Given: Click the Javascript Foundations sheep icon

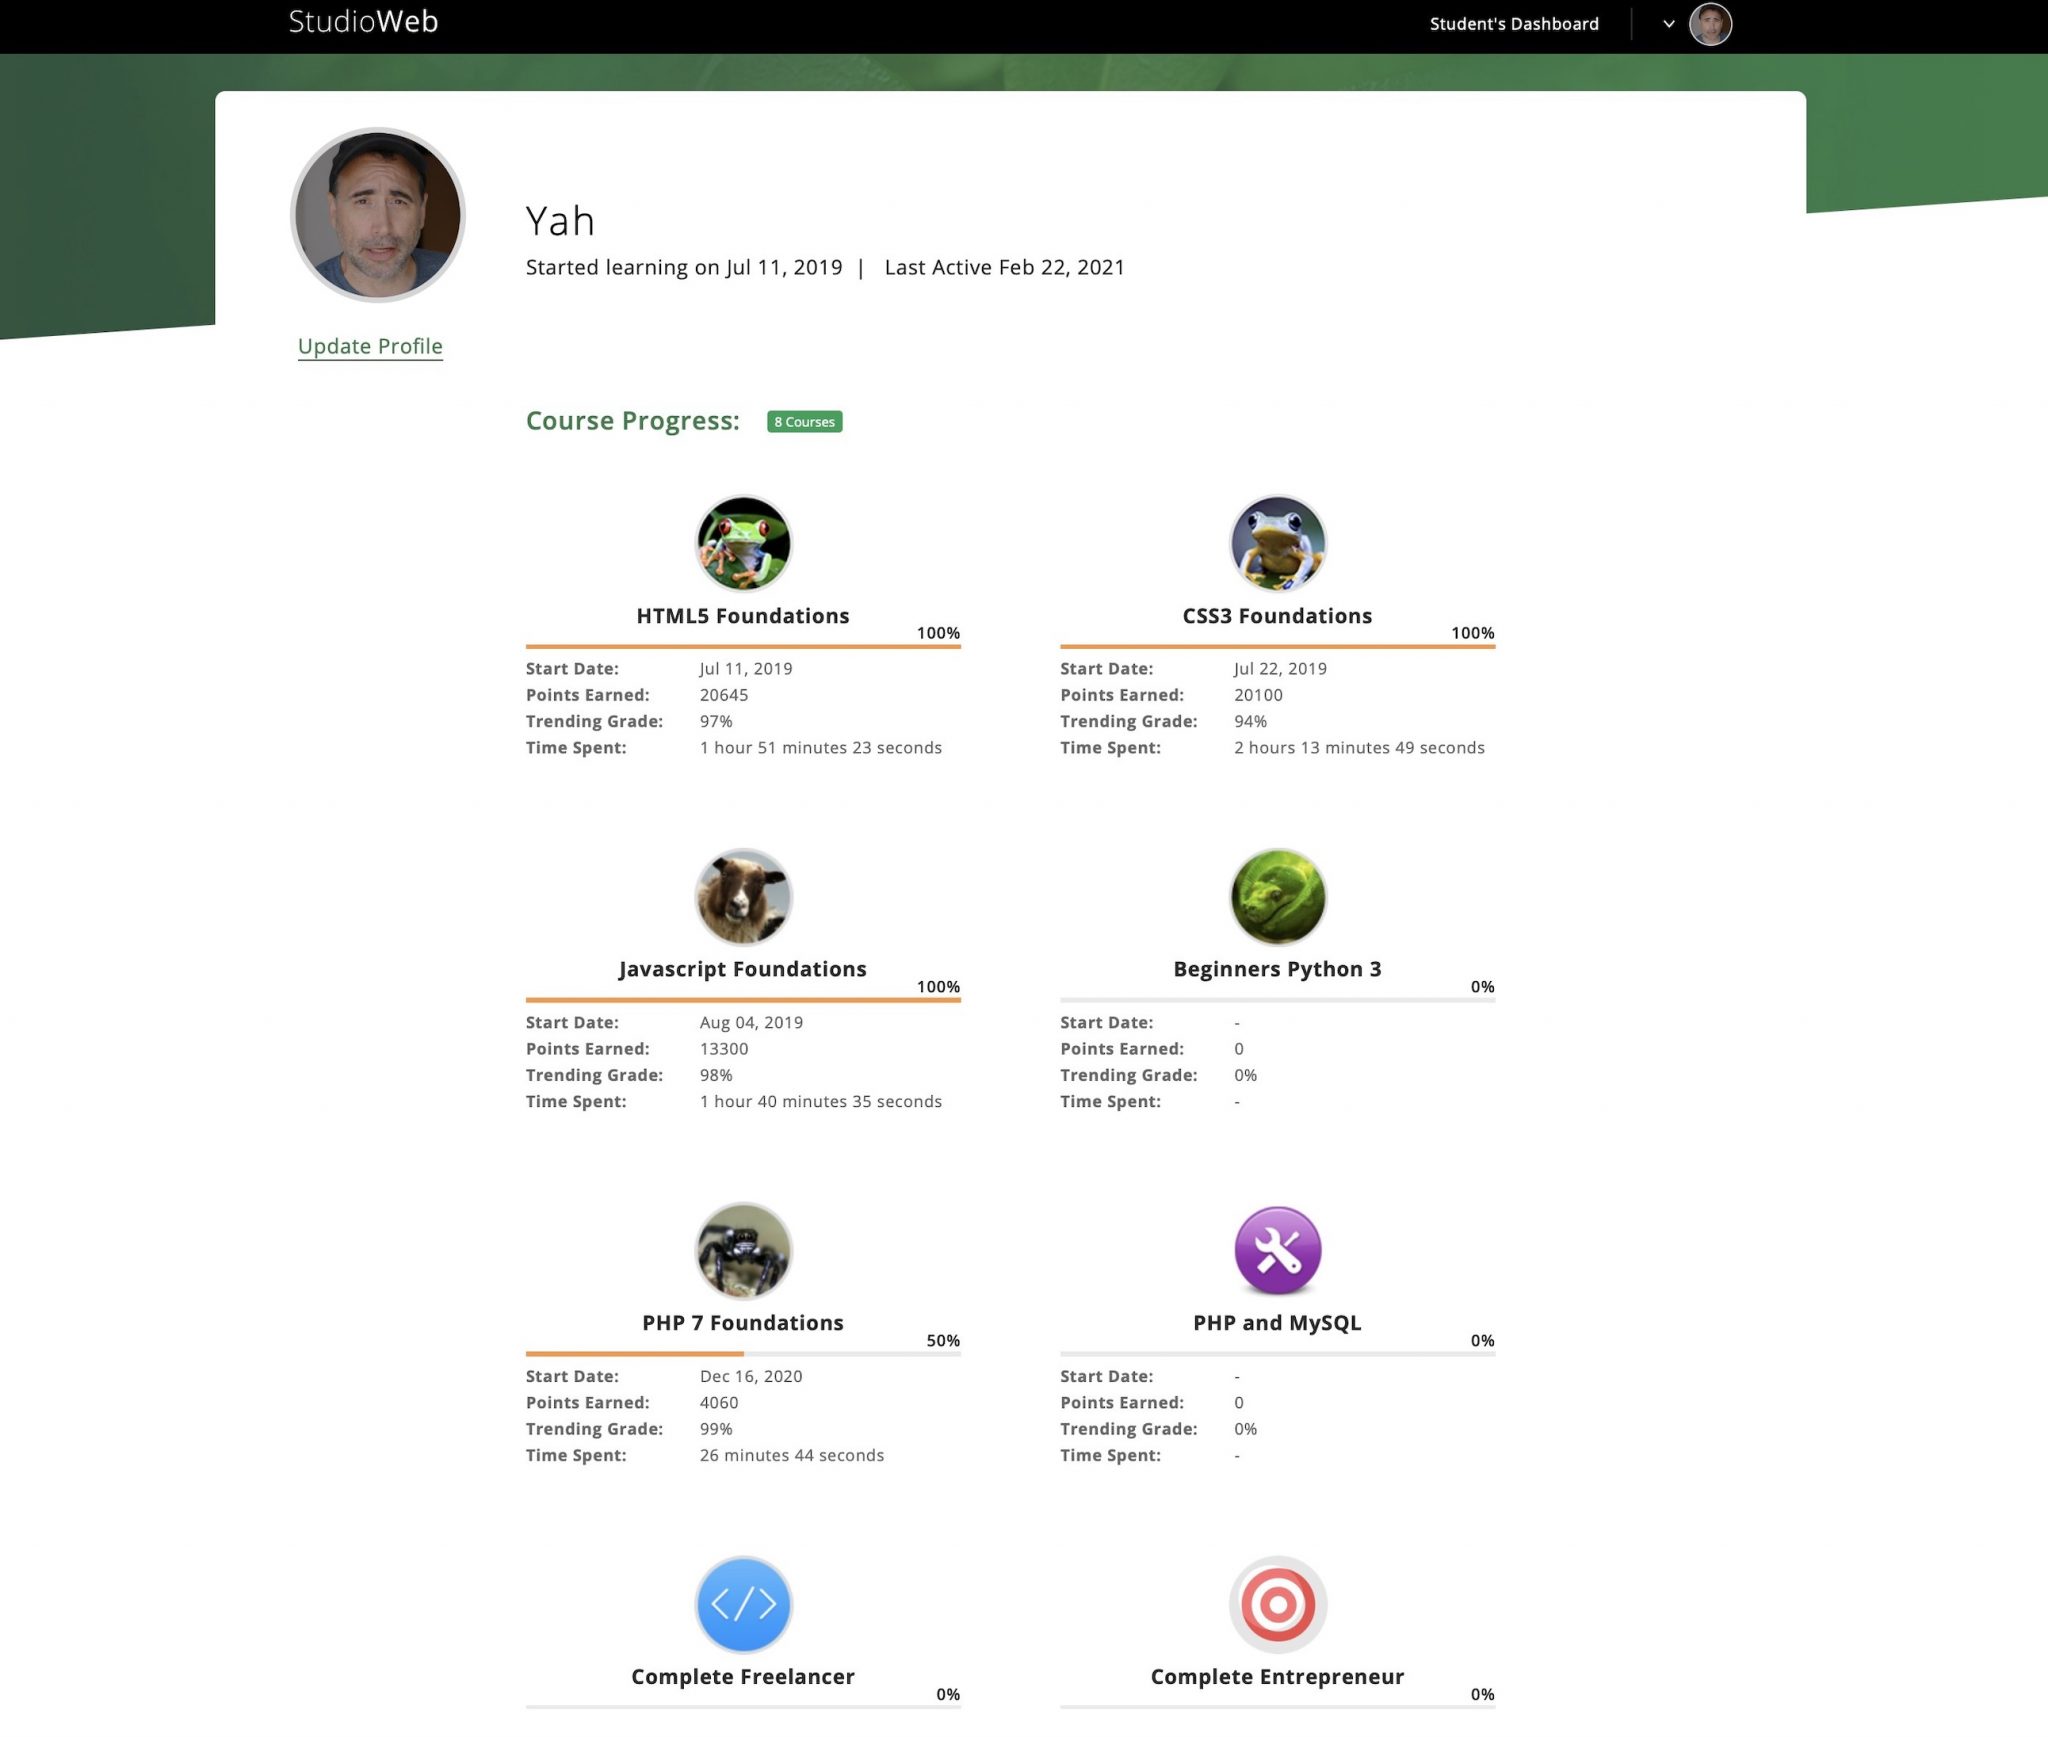Looking at the screenshot, I should (x=743, y=897).
